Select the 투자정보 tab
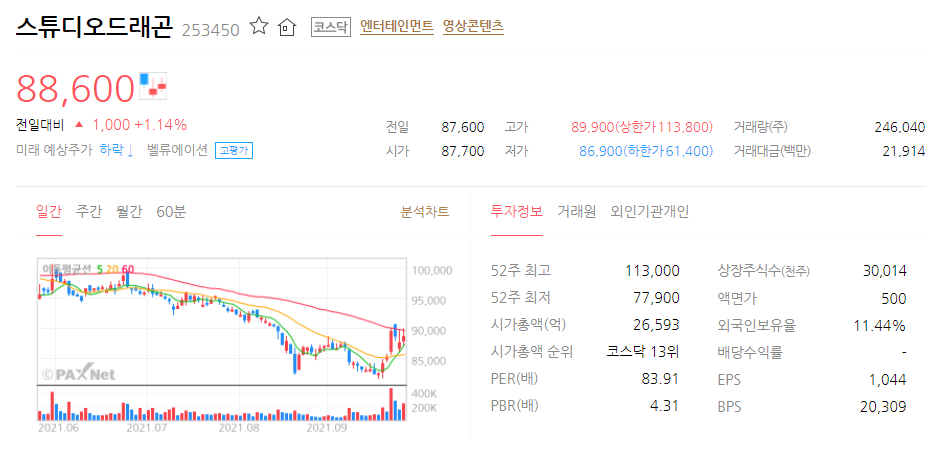The height and width of the screenshot is (454, 934). click(516, 212)
